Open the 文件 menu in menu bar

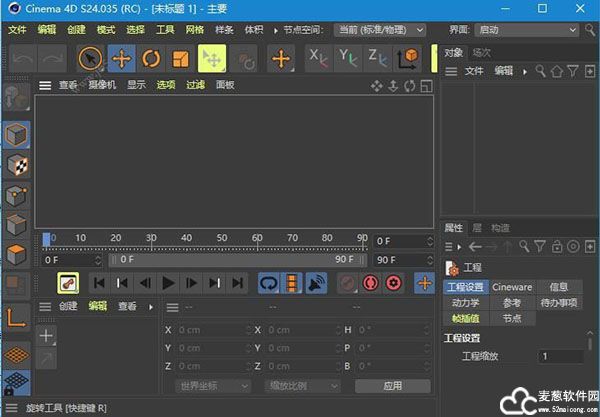(17, 30)
